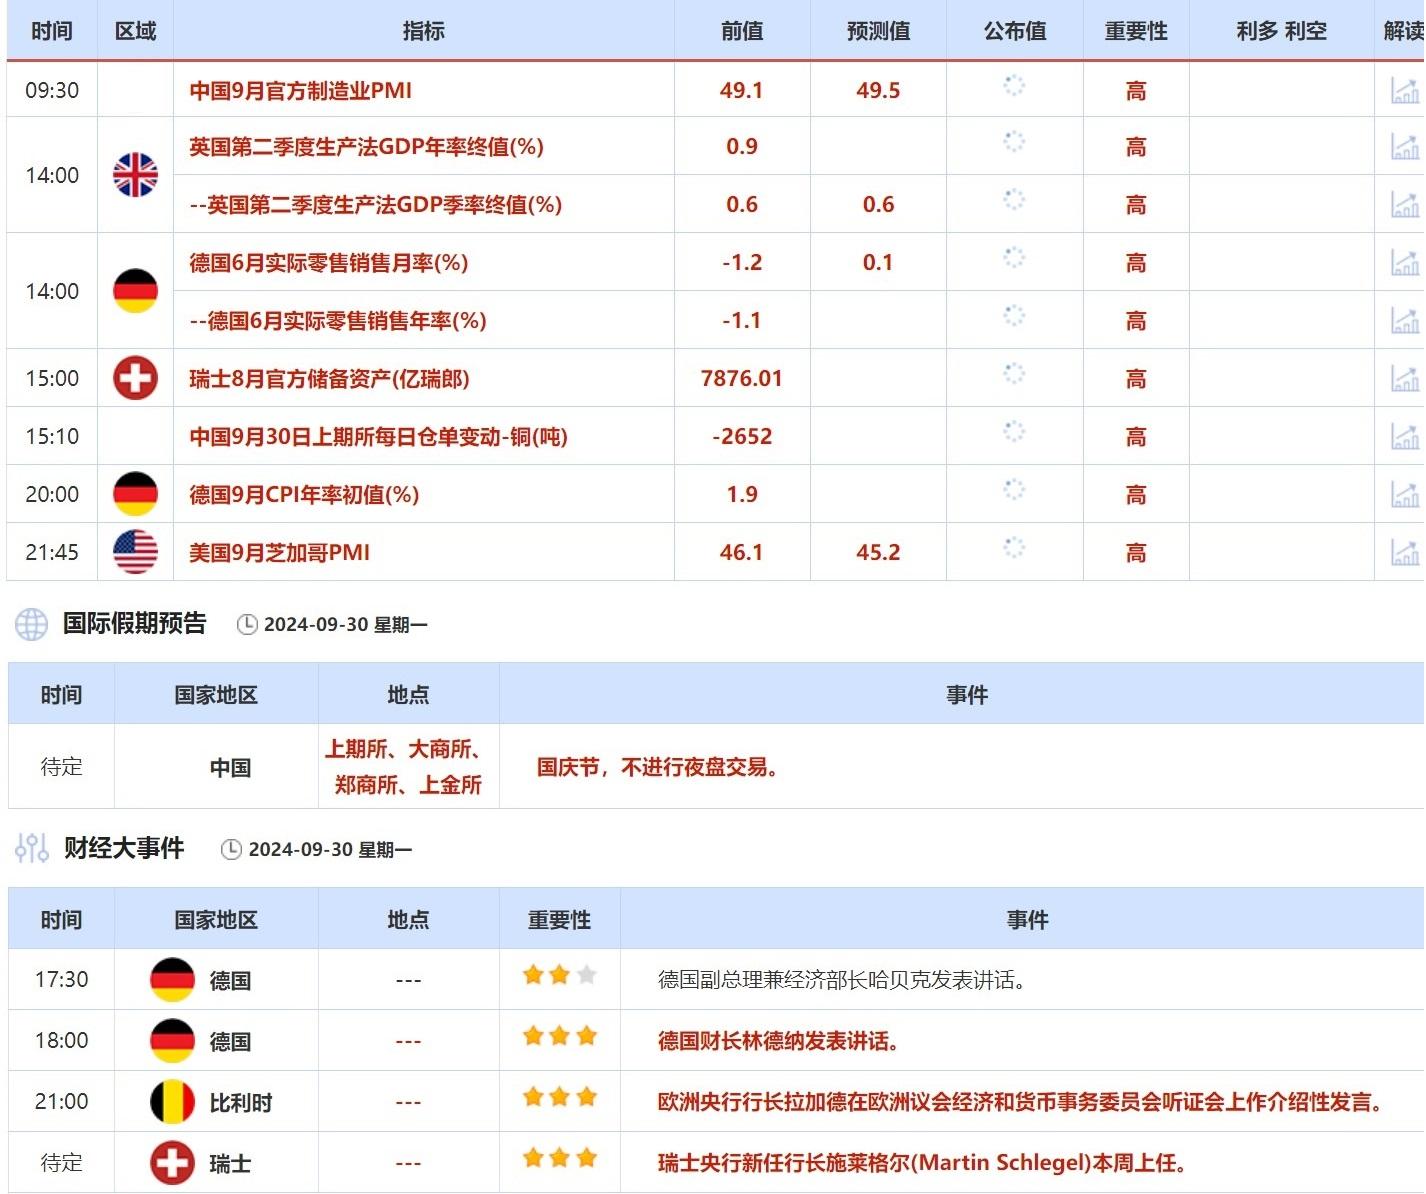Image resolution: width=1426 pixels, height=1194 pixels.
Task: Click the Swiss flag for reserve assets row
Action: (134, 378)
